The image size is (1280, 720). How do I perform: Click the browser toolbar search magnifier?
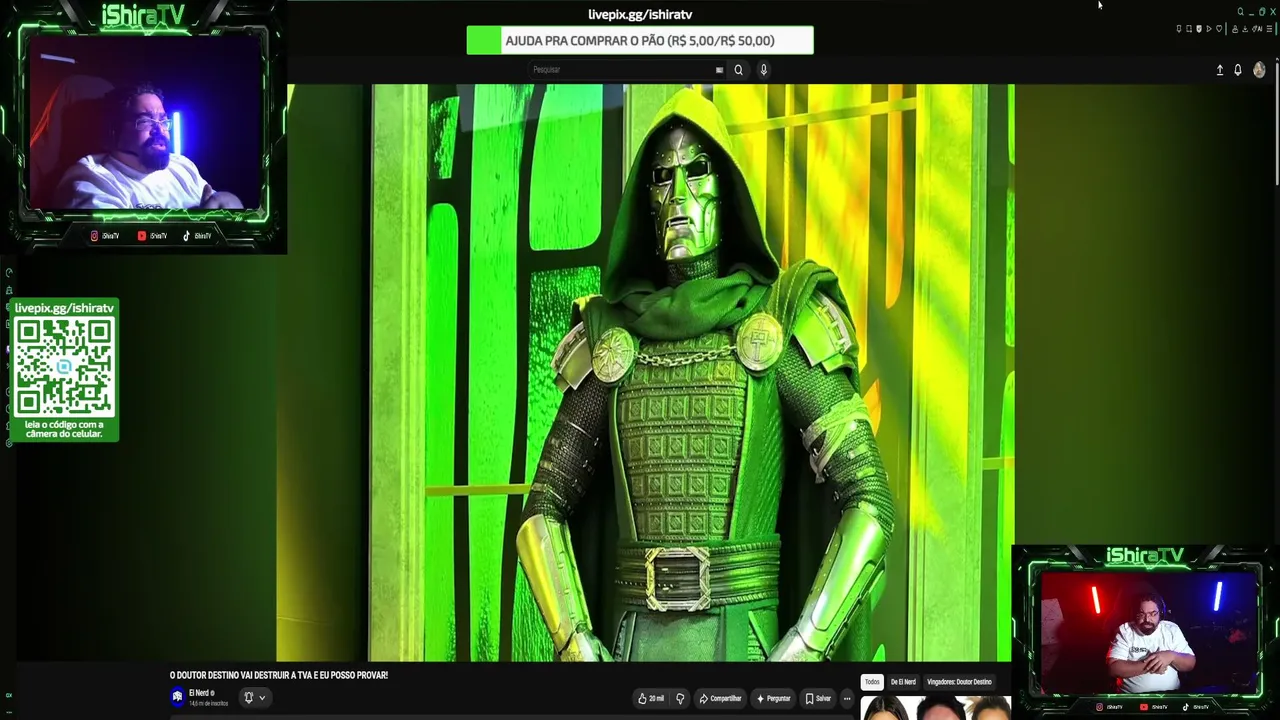[1241, 12]
